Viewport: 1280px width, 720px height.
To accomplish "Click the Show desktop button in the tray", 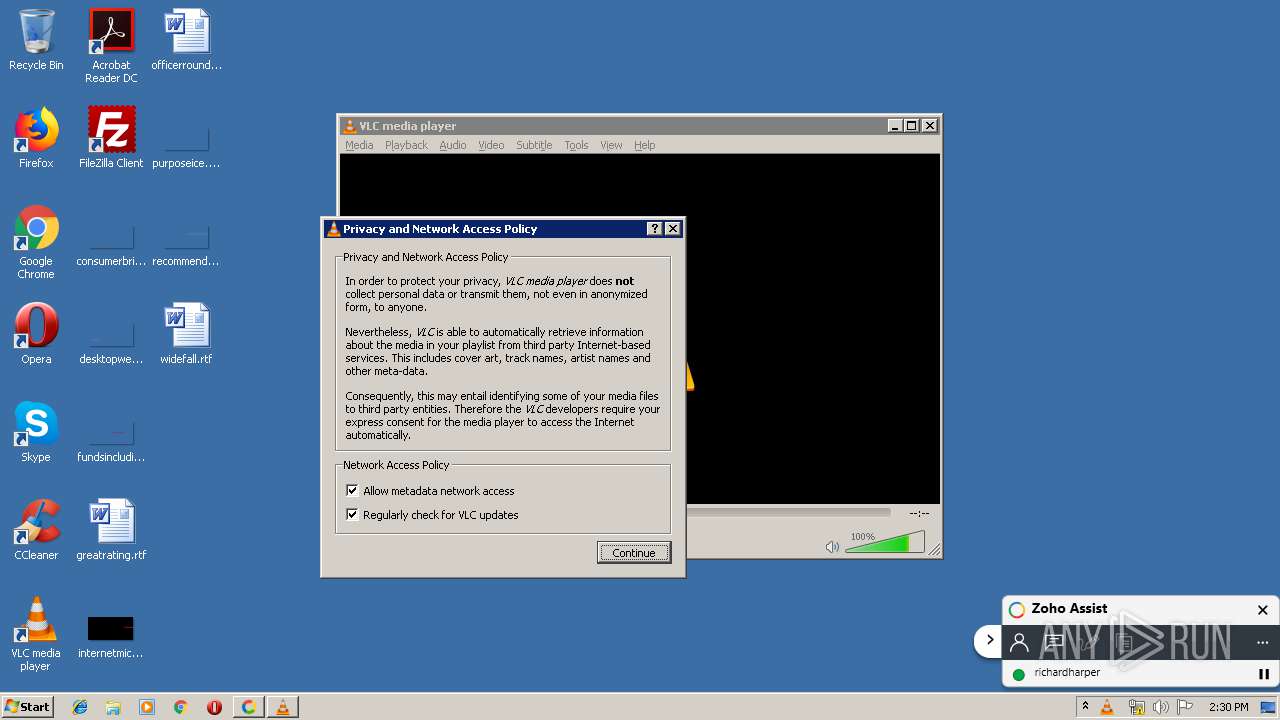I will coord(1269,707).
